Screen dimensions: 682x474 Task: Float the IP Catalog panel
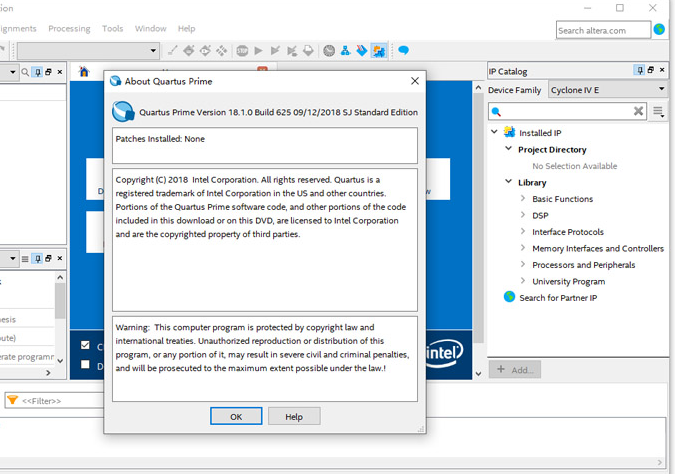point(651,70)
